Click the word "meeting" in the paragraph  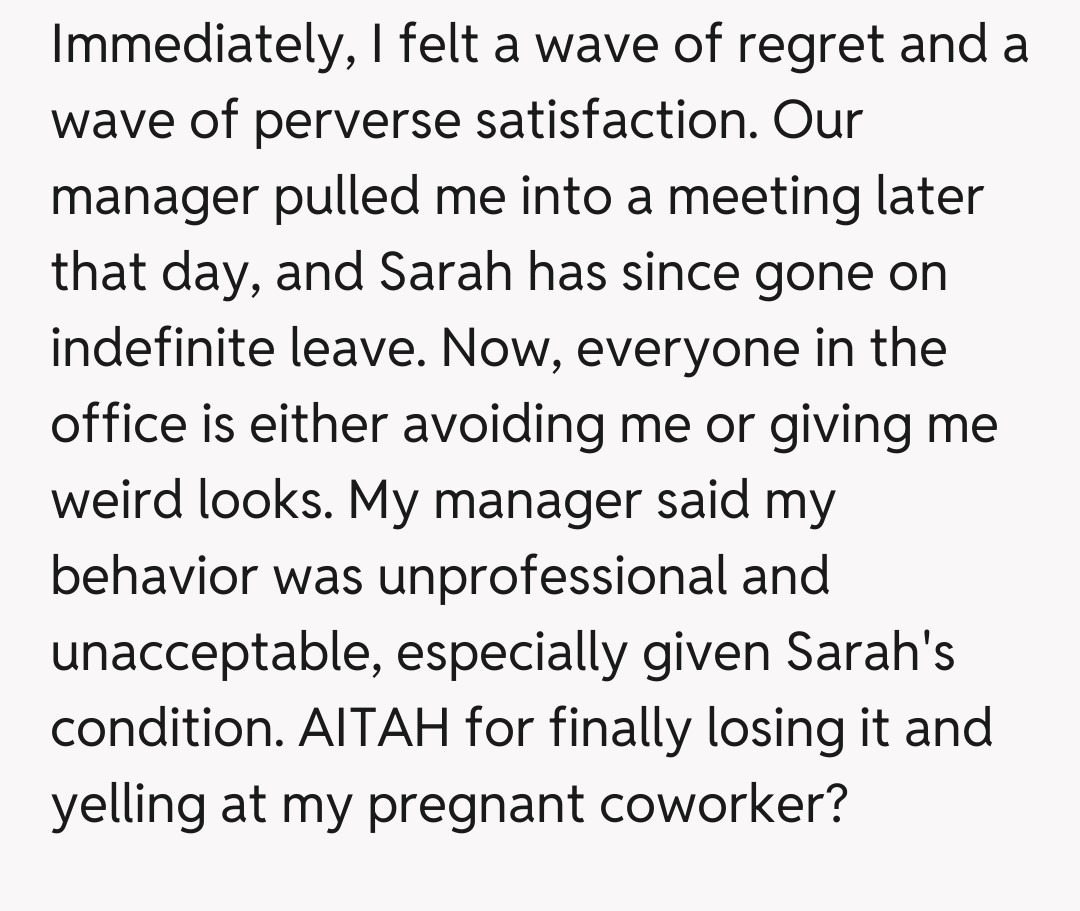pyautogui.click(x=763, y=198)
